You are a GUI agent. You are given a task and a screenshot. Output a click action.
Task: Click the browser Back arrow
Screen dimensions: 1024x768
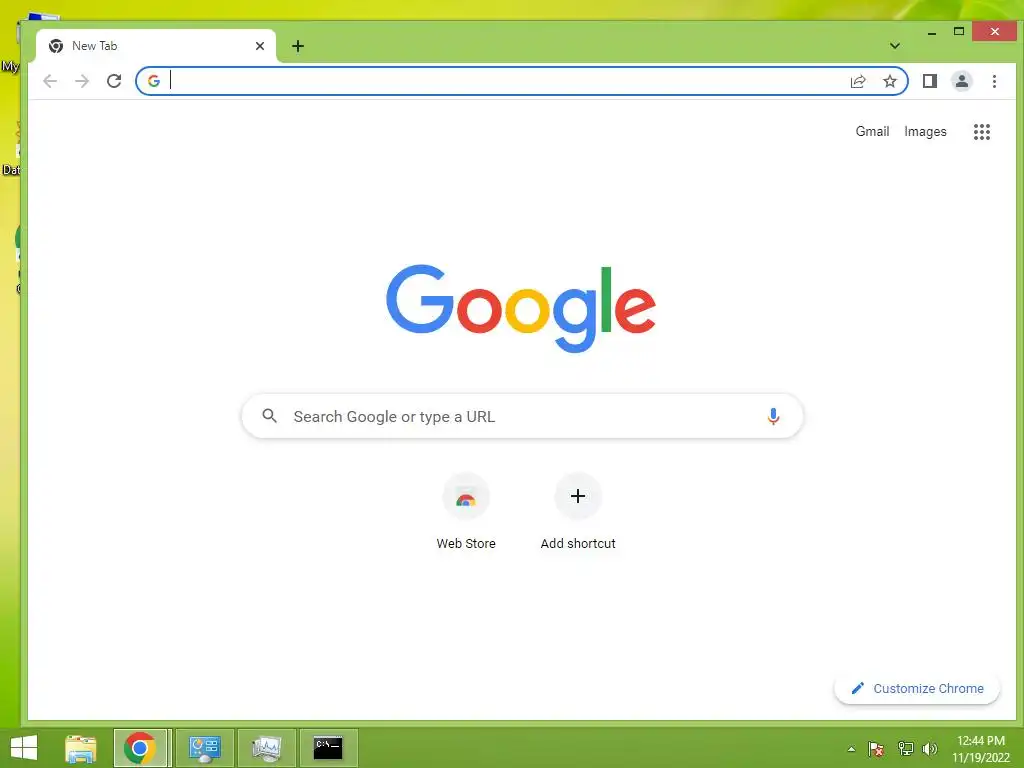click(x=50, y=81)
